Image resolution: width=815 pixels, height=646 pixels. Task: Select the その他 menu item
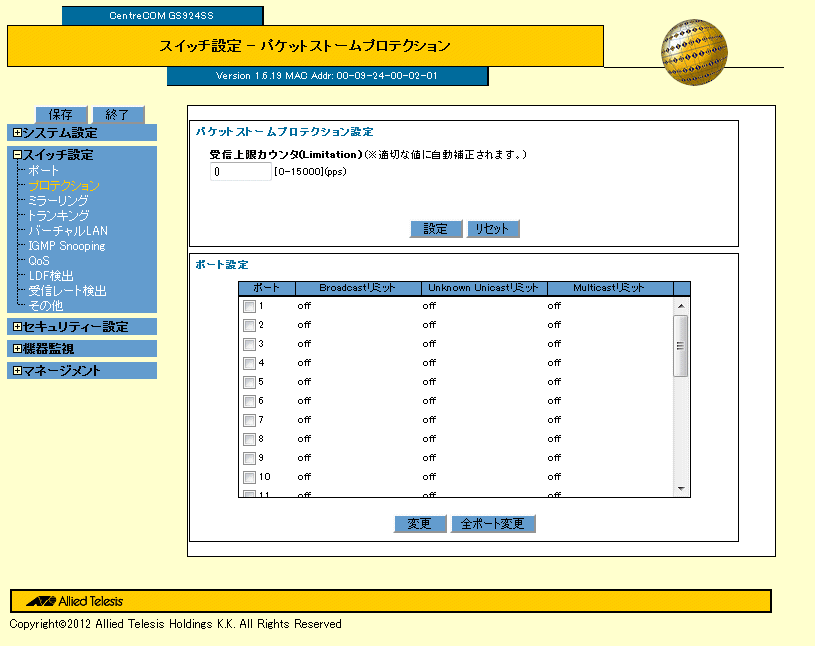(x=46, y=306)
